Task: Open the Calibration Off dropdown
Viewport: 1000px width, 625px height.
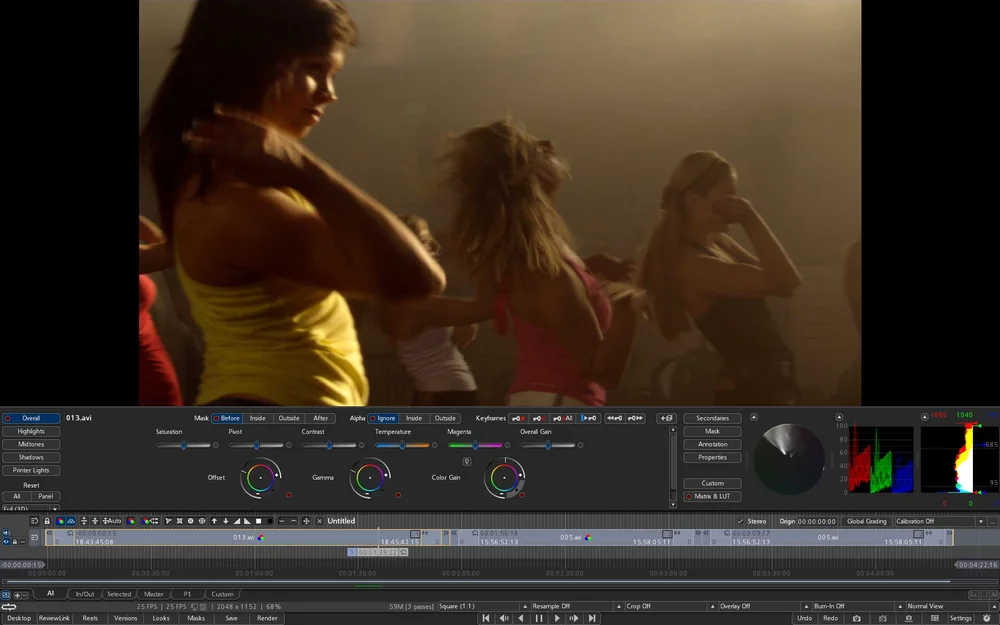Action: 939,521
